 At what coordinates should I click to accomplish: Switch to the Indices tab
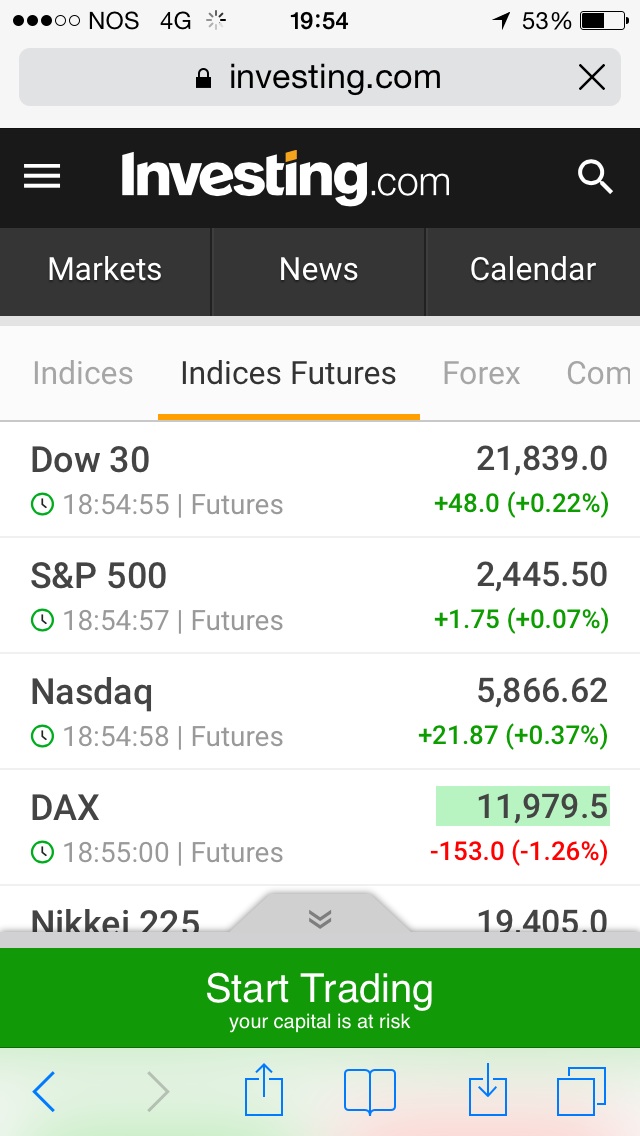(83, 374)
